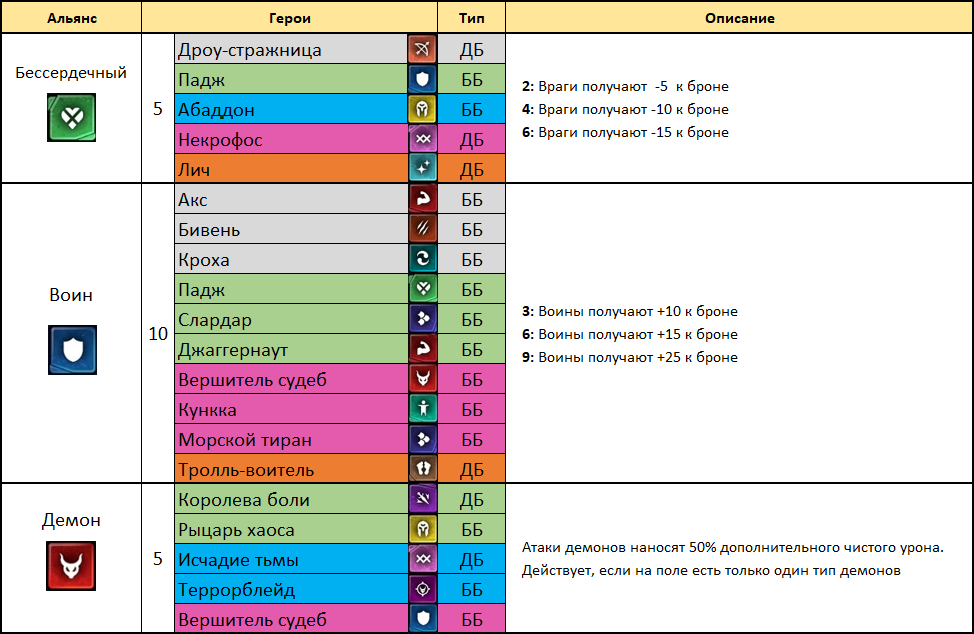Click the footprints icon beside Тролль-воитель

tap(422, 469)
